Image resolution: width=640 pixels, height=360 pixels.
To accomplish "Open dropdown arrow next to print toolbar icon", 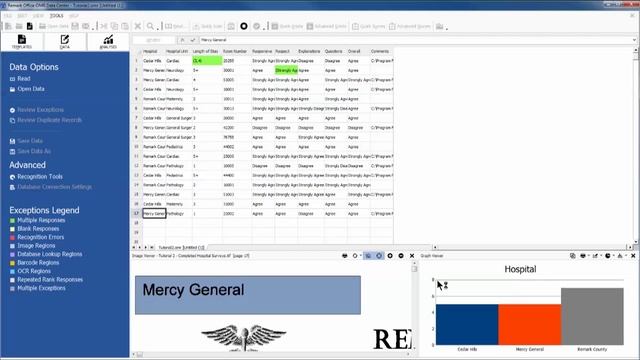I will point(93,28).
